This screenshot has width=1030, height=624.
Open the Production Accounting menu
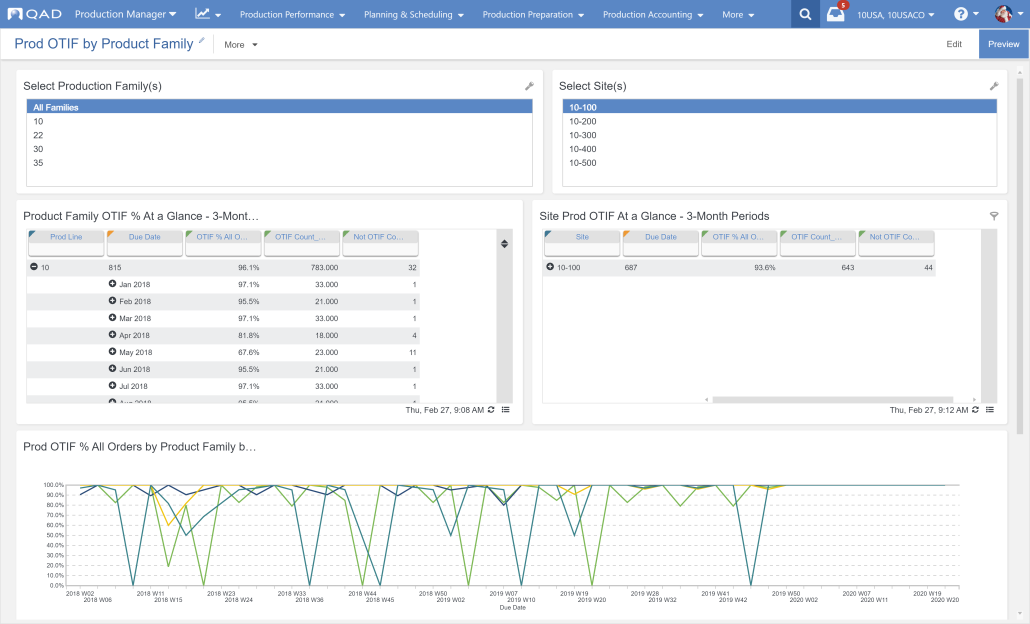pos(653,14)
